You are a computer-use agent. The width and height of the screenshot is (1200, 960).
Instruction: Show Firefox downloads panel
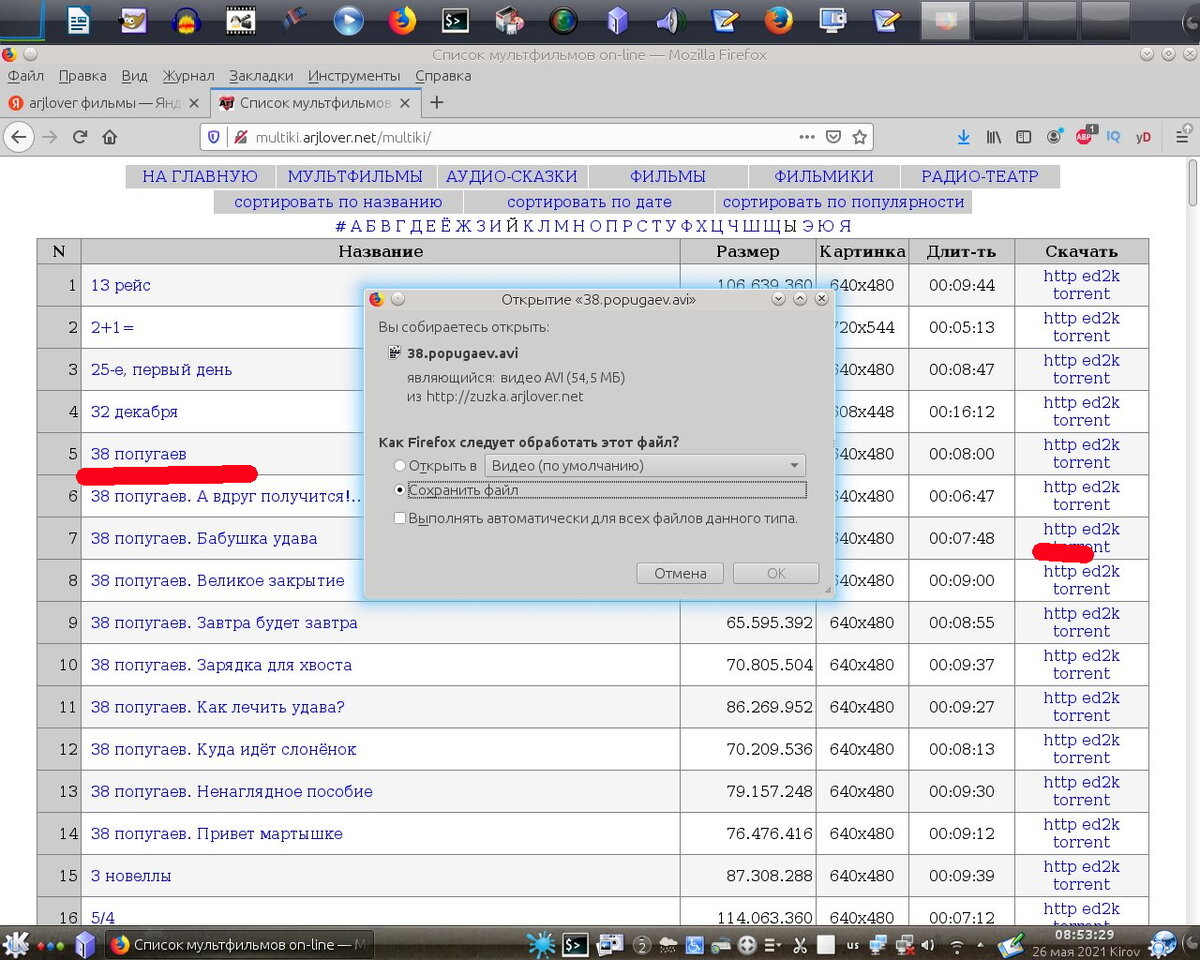pyautogui.click(x=964, y=137)
